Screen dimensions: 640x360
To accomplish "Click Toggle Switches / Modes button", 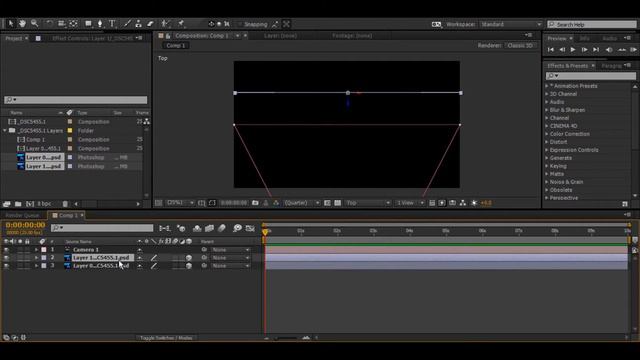I will click(166, 338).
